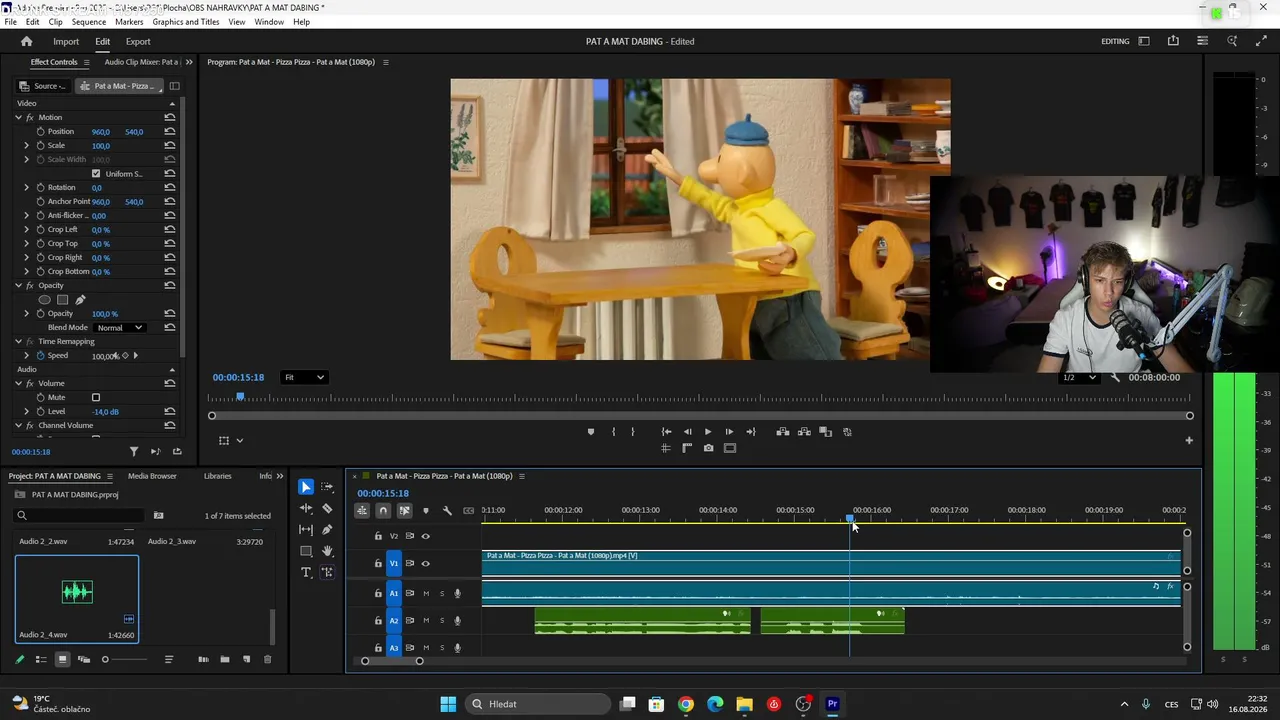Click the Lift button in Program monitor
1280x720 pixels.
pyautogui.click(x=783, y=432)
